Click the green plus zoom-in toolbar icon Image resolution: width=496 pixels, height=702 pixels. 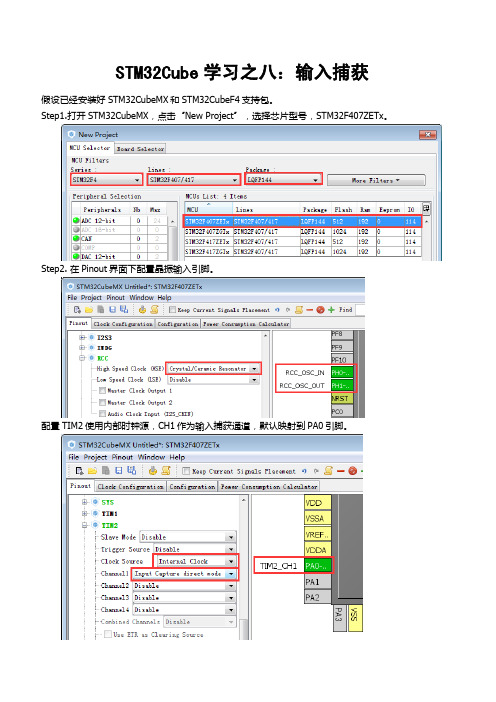(x=332, y=310)
